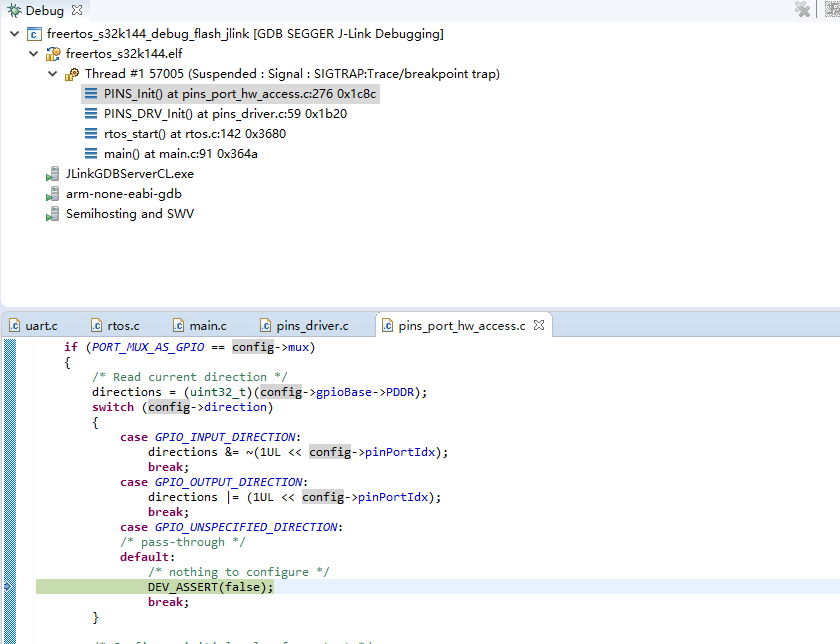Click the rtos_start() stack frame icon
This screenshot has width=840, height=644.
click(x=91, y=133)
